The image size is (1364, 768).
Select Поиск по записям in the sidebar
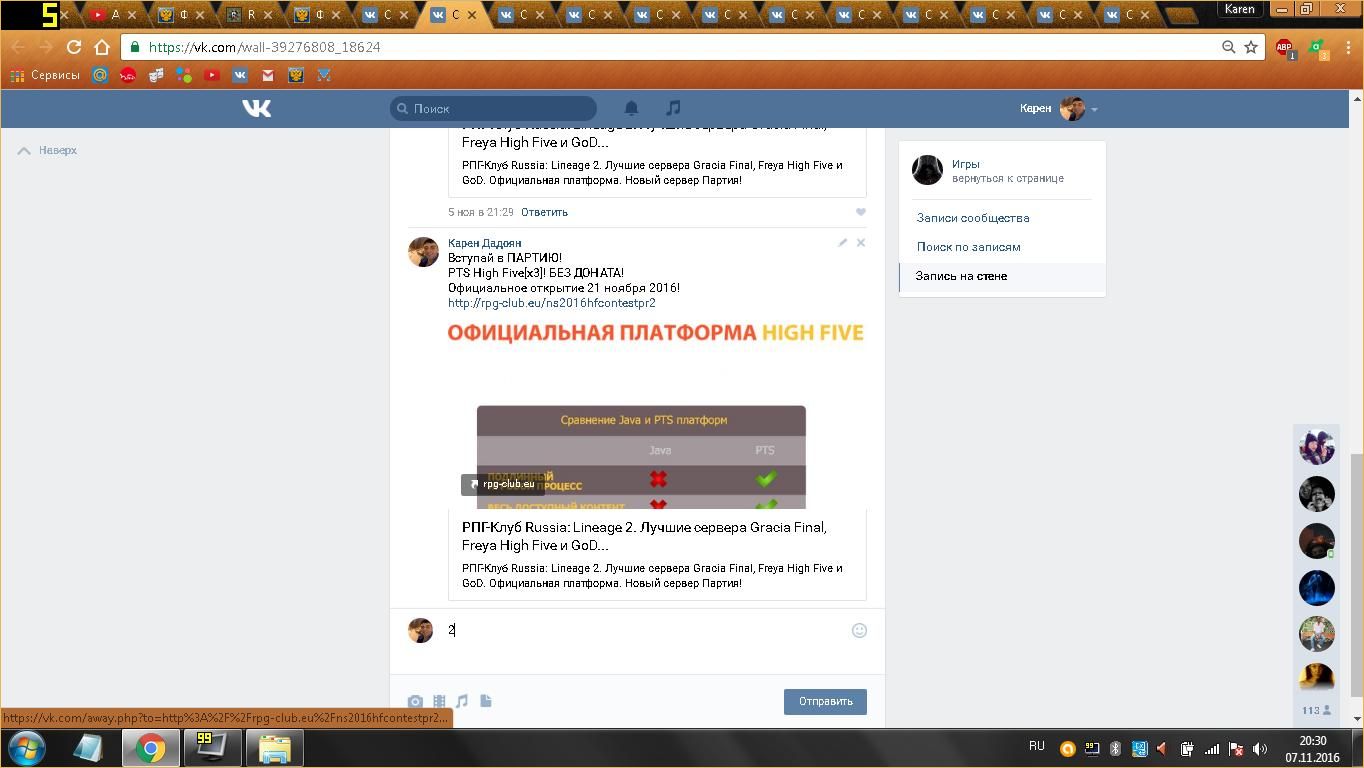(969, 247)
